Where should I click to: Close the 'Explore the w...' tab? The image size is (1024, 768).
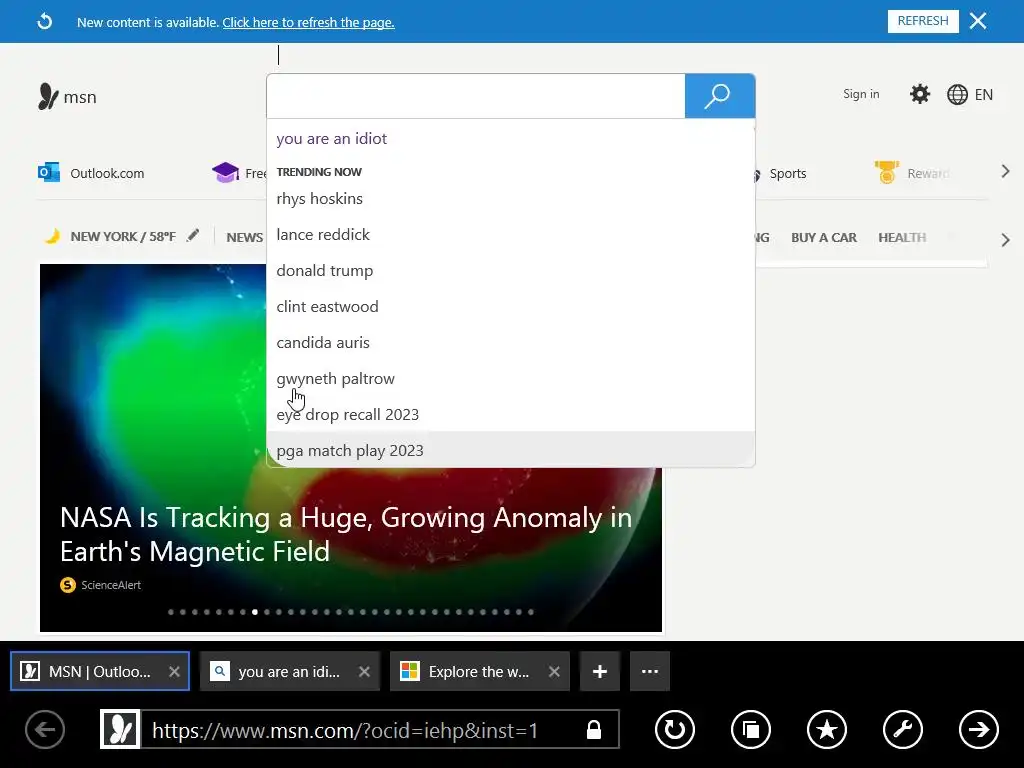[x=554, y=671]
